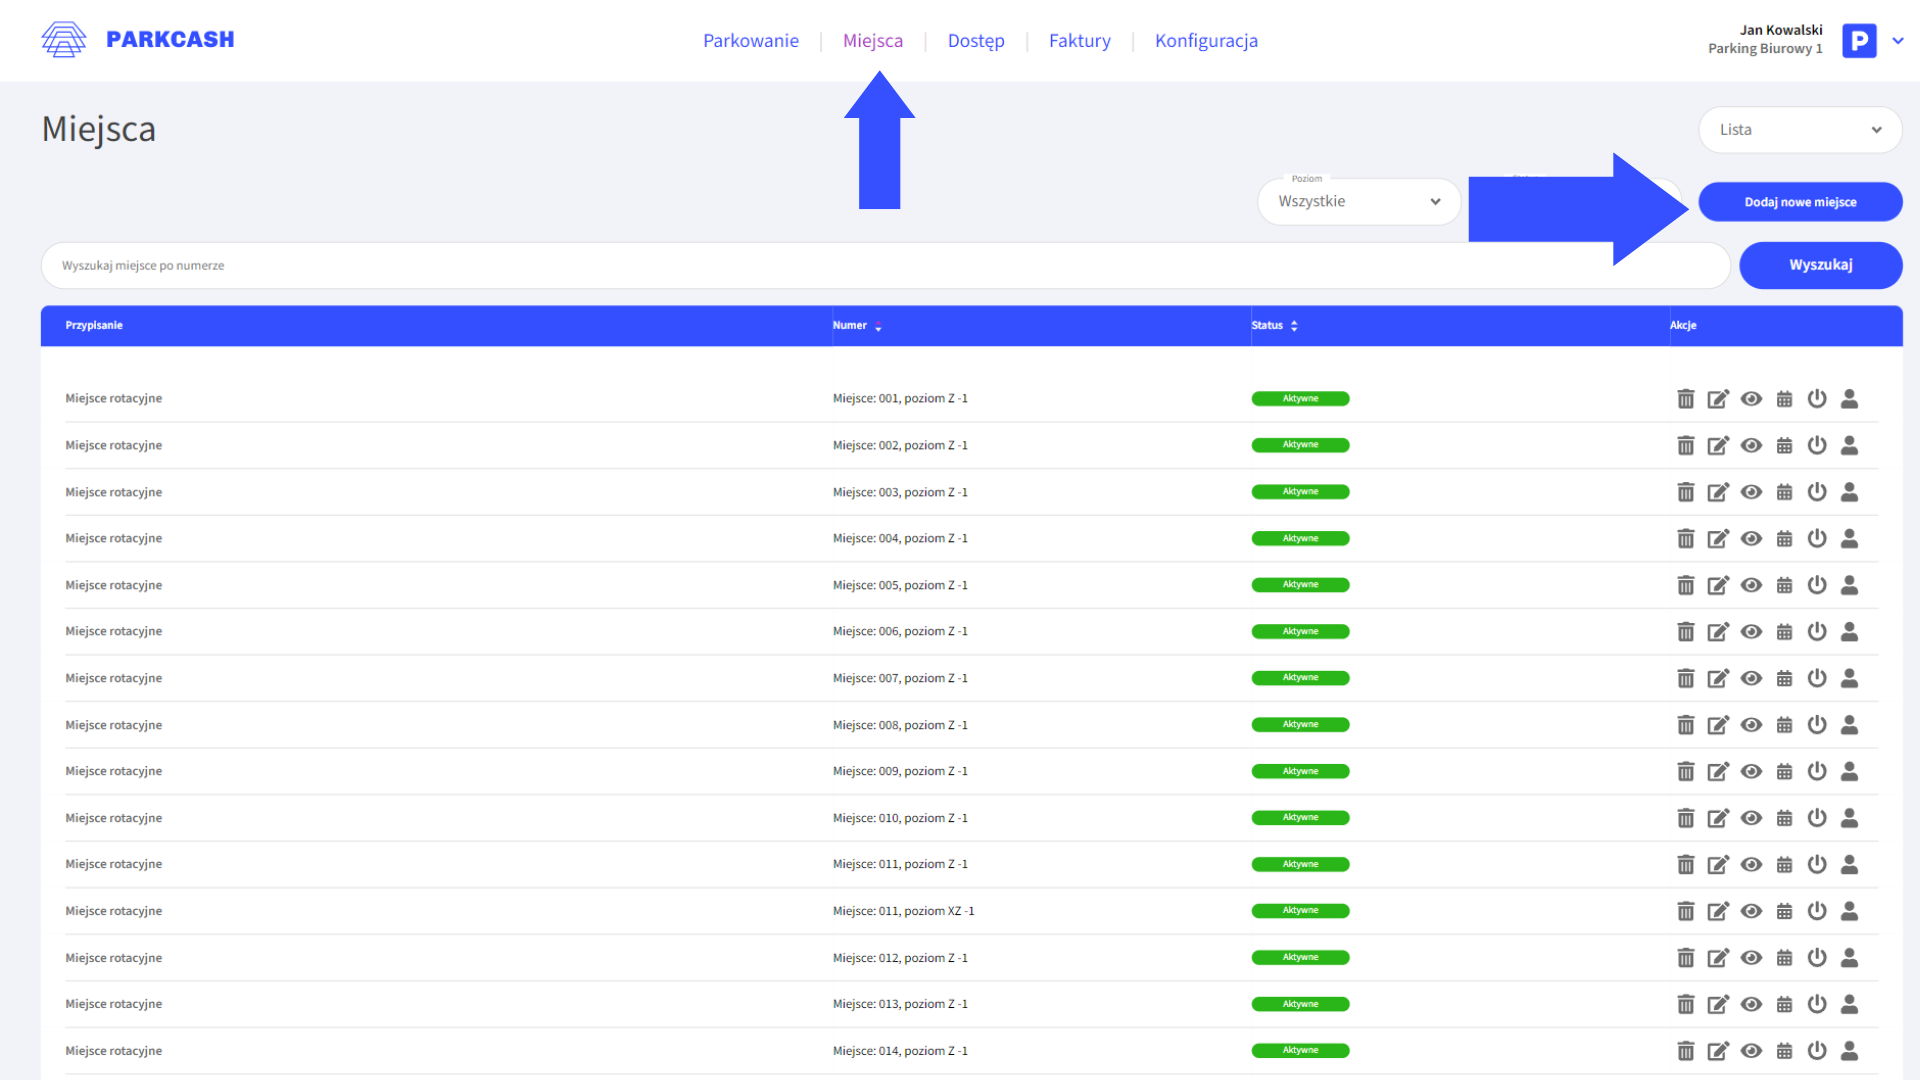The image size is (1920, 1080).
Task: Click the search by number field
Action: point(885,266)
